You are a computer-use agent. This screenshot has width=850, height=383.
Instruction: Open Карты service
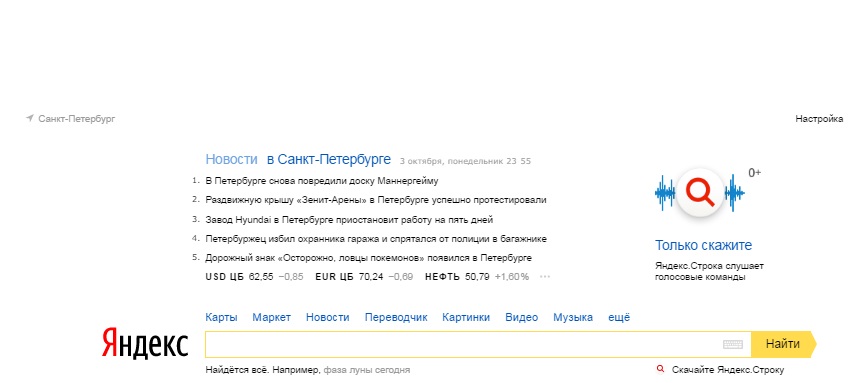221,317
